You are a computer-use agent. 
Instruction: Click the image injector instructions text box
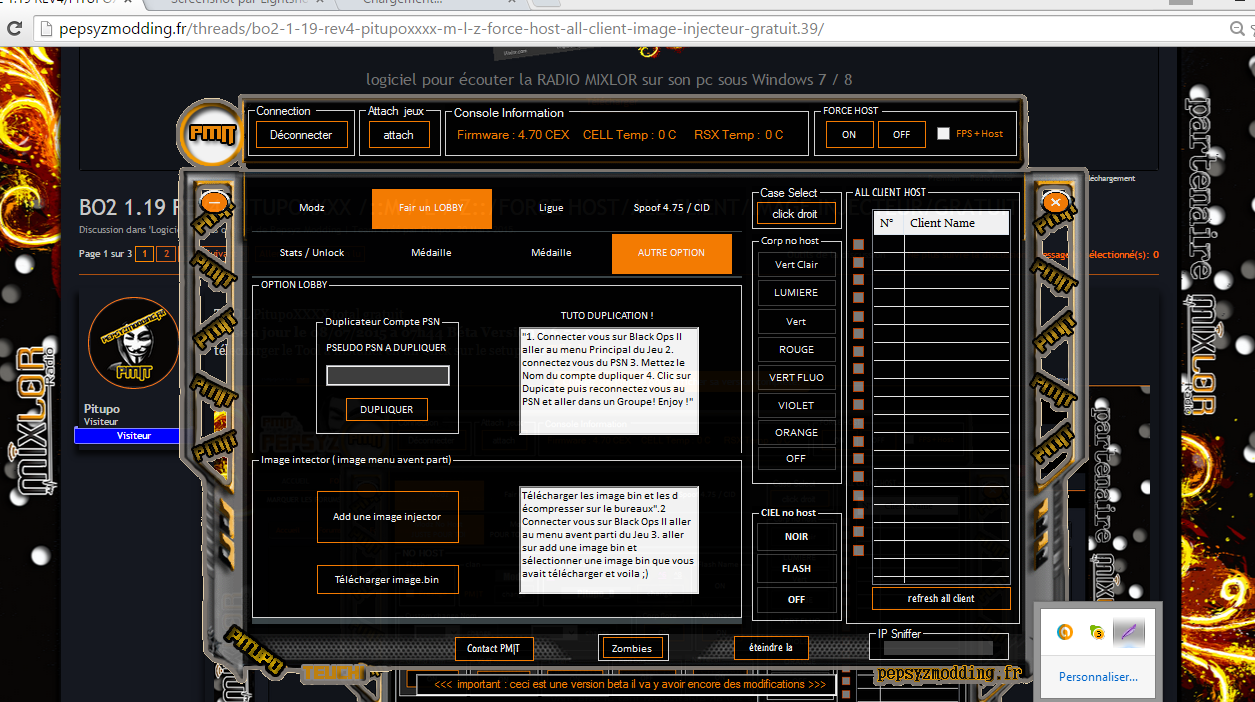point(609,541)
